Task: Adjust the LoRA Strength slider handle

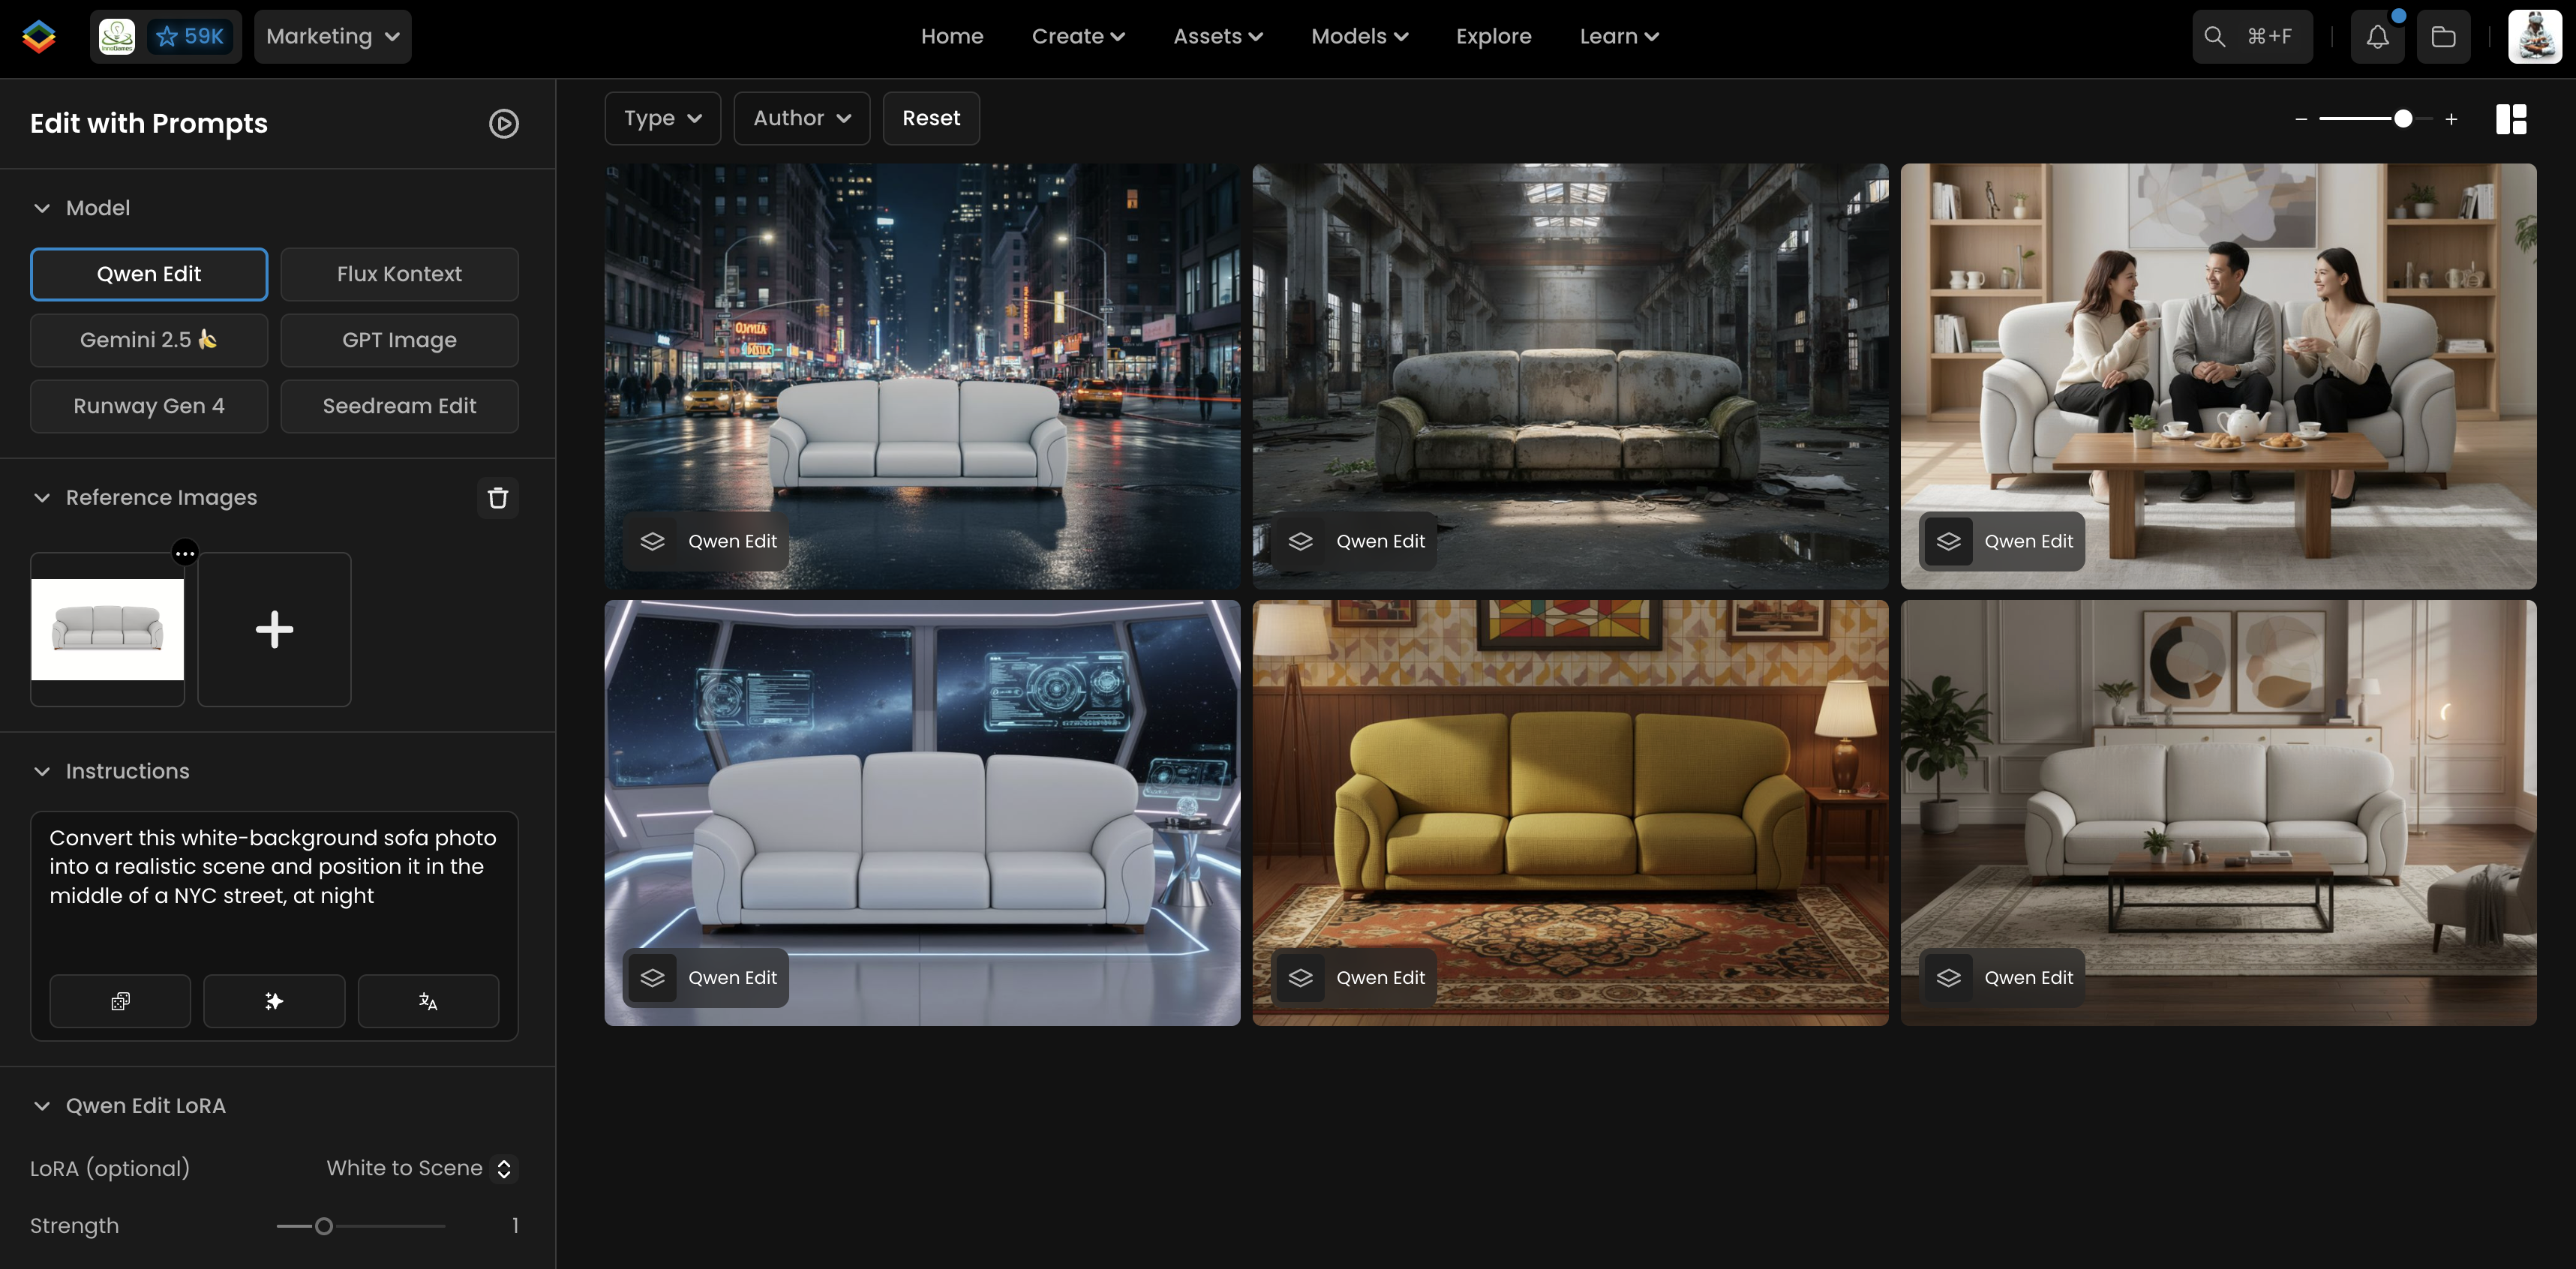Action: click(x=324, y=1226)
